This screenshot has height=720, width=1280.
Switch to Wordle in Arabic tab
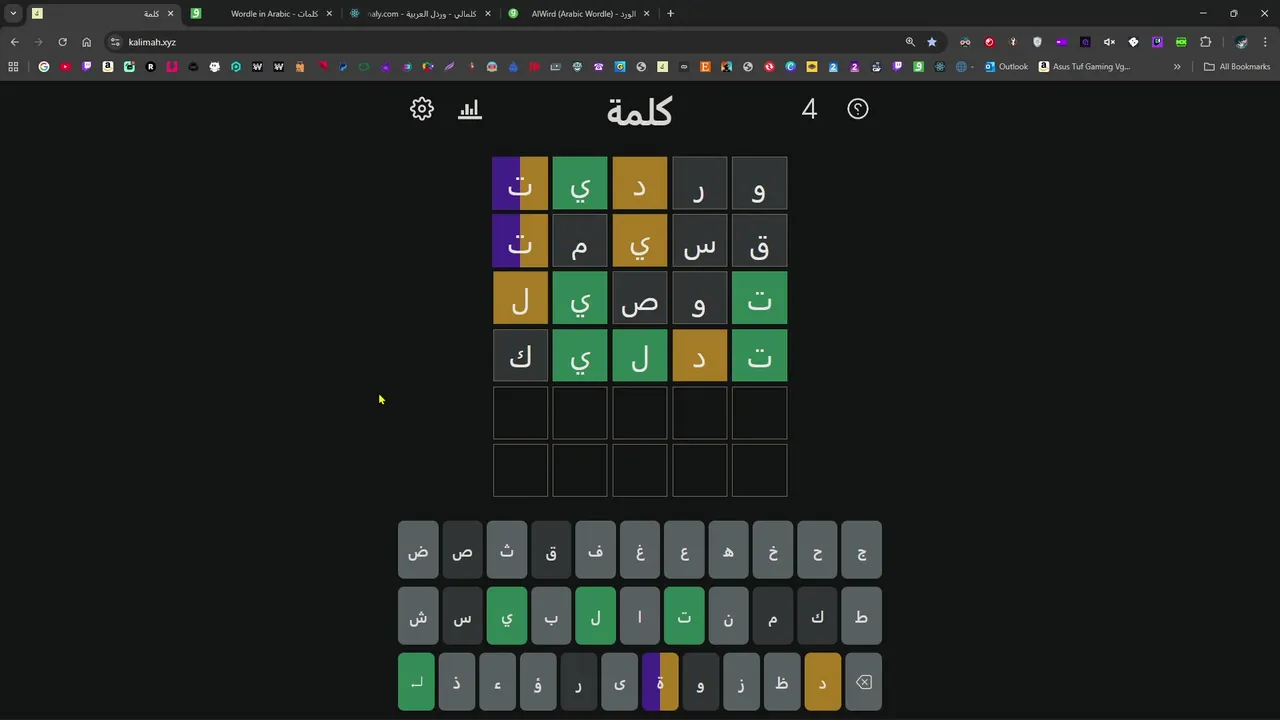262,14
